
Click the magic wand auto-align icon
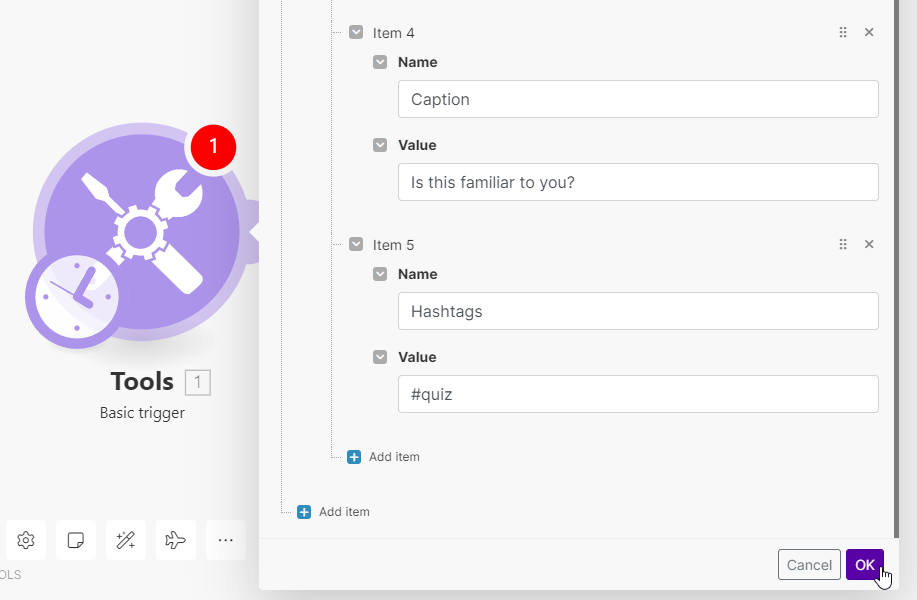(x=126, y=540)
